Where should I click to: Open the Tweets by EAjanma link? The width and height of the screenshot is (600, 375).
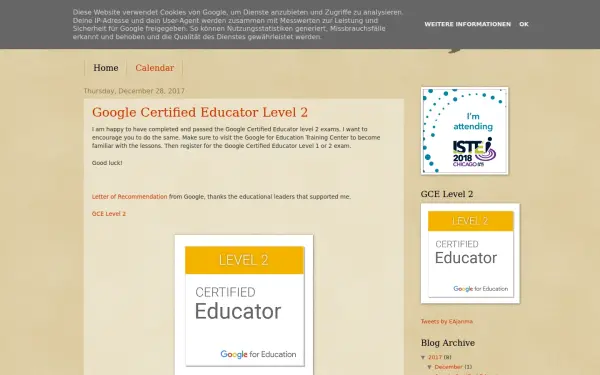coord(447,321)
